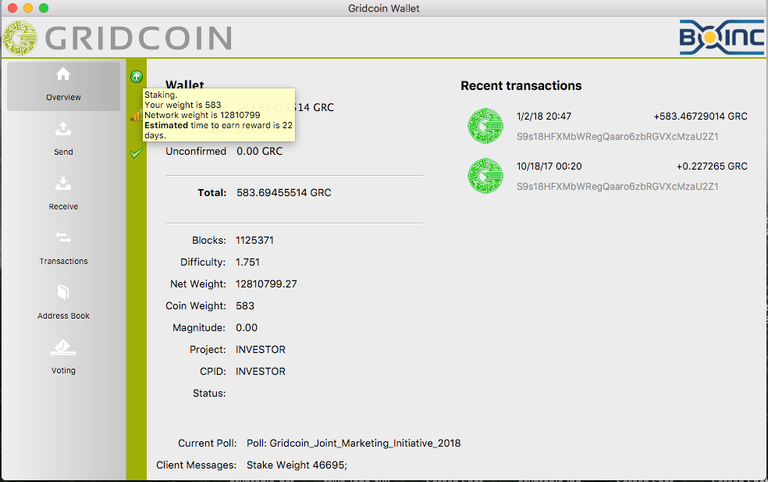Click the 1/2/18 20:47 date

click(x=544, y=117)
